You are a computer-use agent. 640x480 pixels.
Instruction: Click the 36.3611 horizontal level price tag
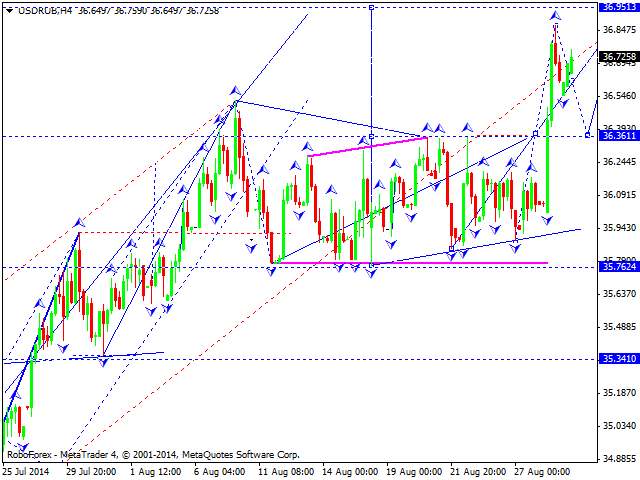[x=620, y=135]
